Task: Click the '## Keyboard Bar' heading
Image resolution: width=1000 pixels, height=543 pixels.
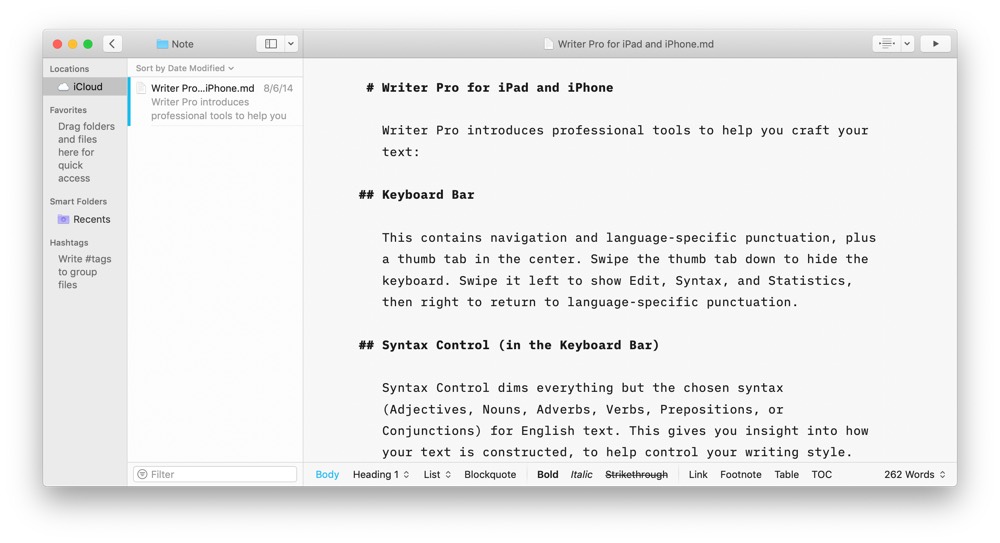Action: tap(416, 195)
